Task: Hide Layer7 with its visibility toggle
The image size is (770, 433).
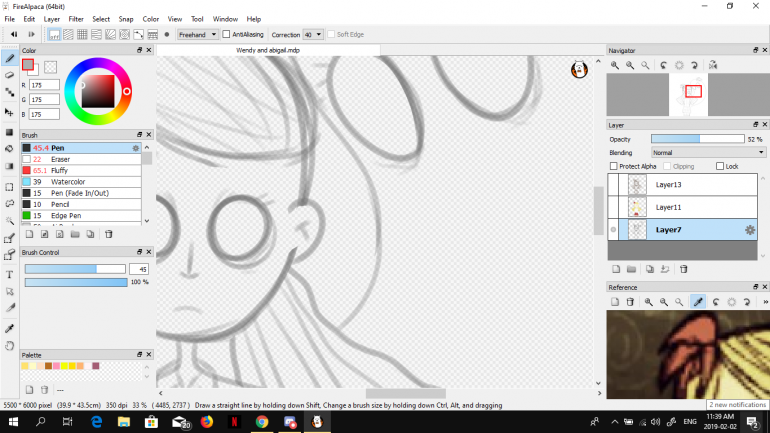Action: click(614, 230)
